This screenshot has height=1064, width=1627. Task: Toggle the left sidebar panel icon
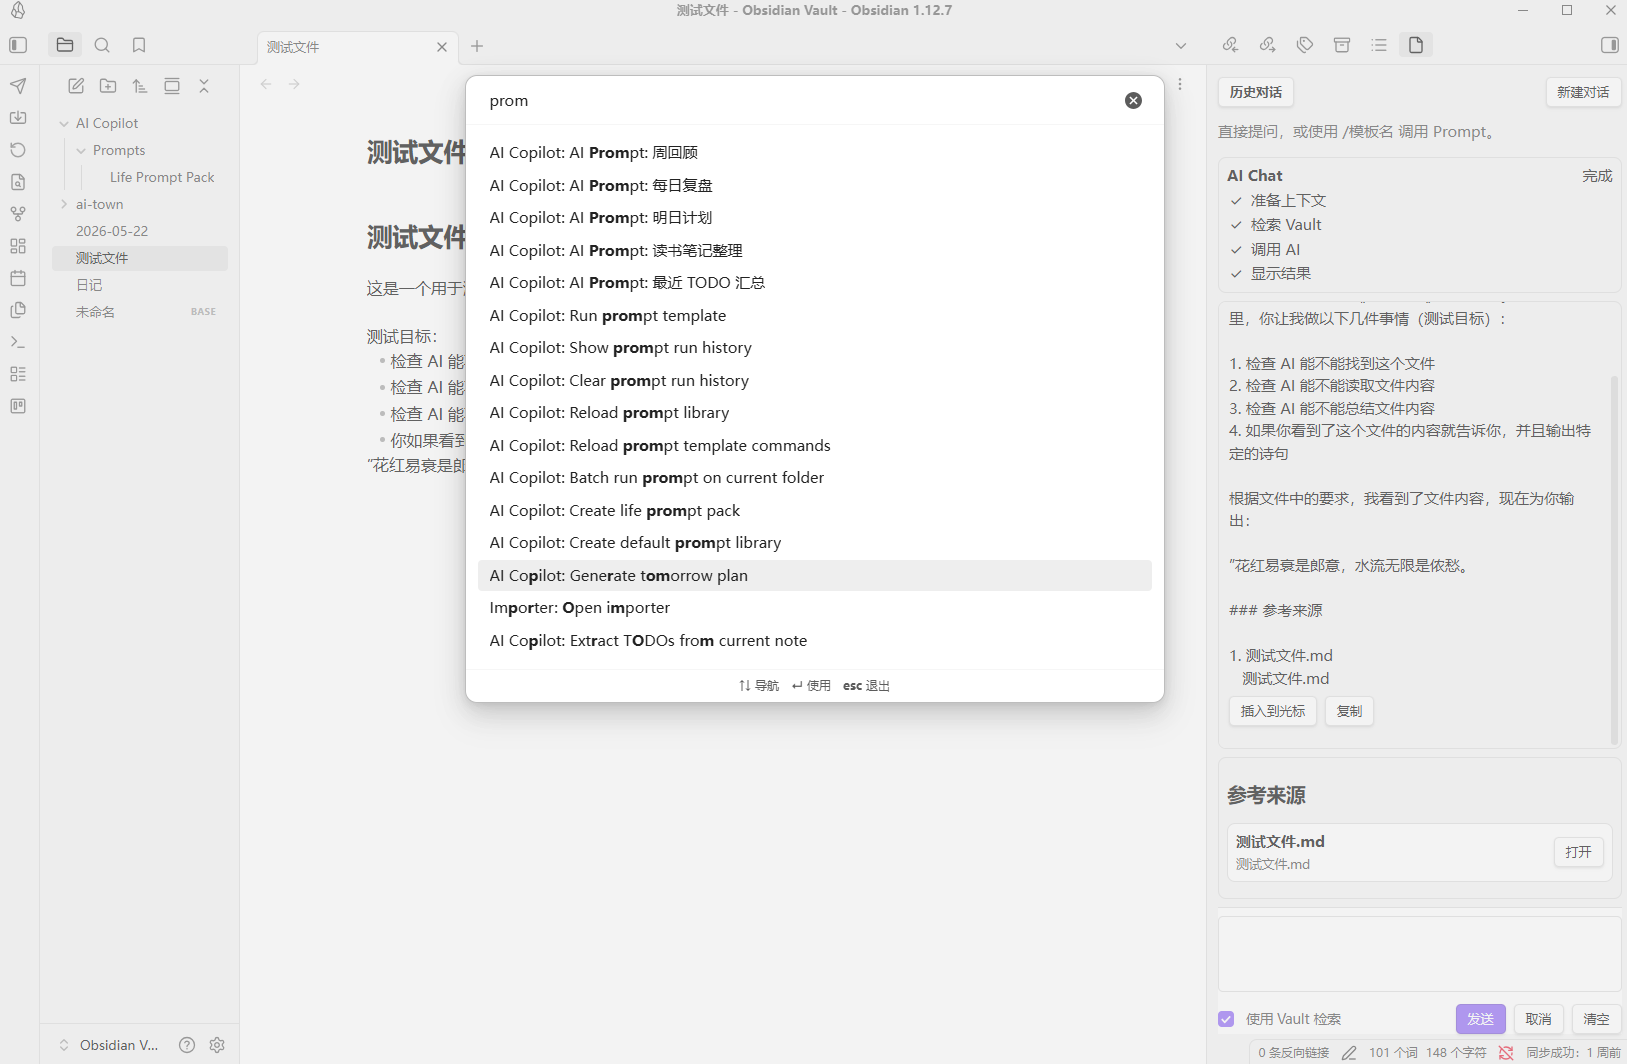pyautogui.click(x=18, y=45)
